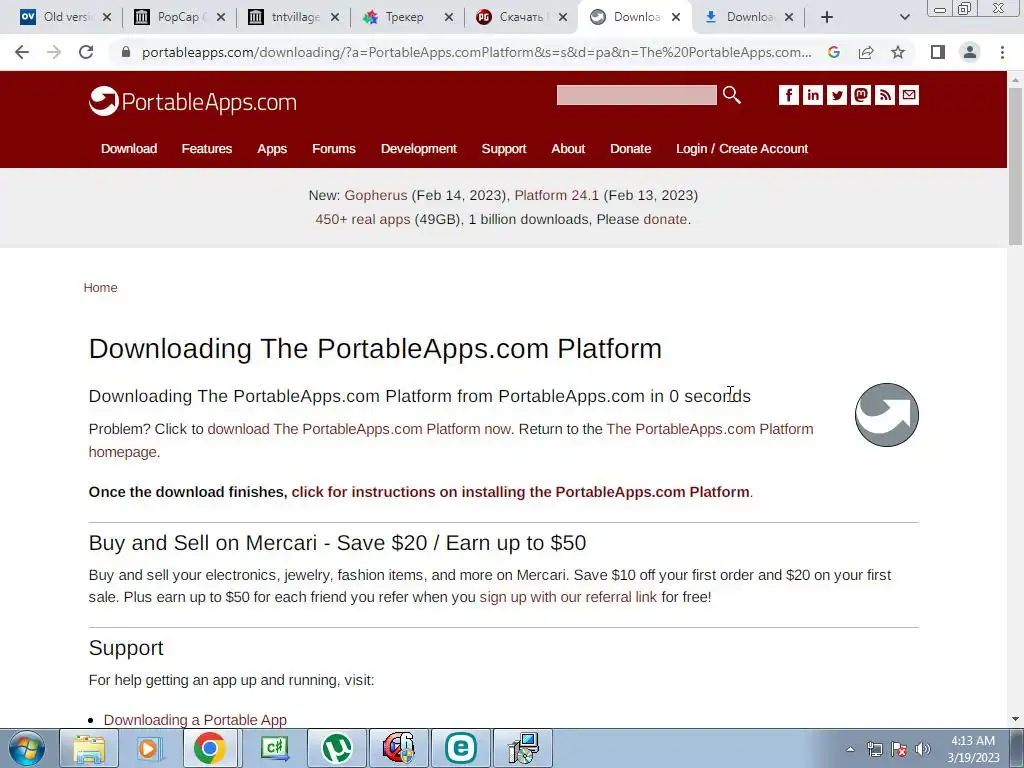Click the Action Center flag tray icon

(899, 750)
